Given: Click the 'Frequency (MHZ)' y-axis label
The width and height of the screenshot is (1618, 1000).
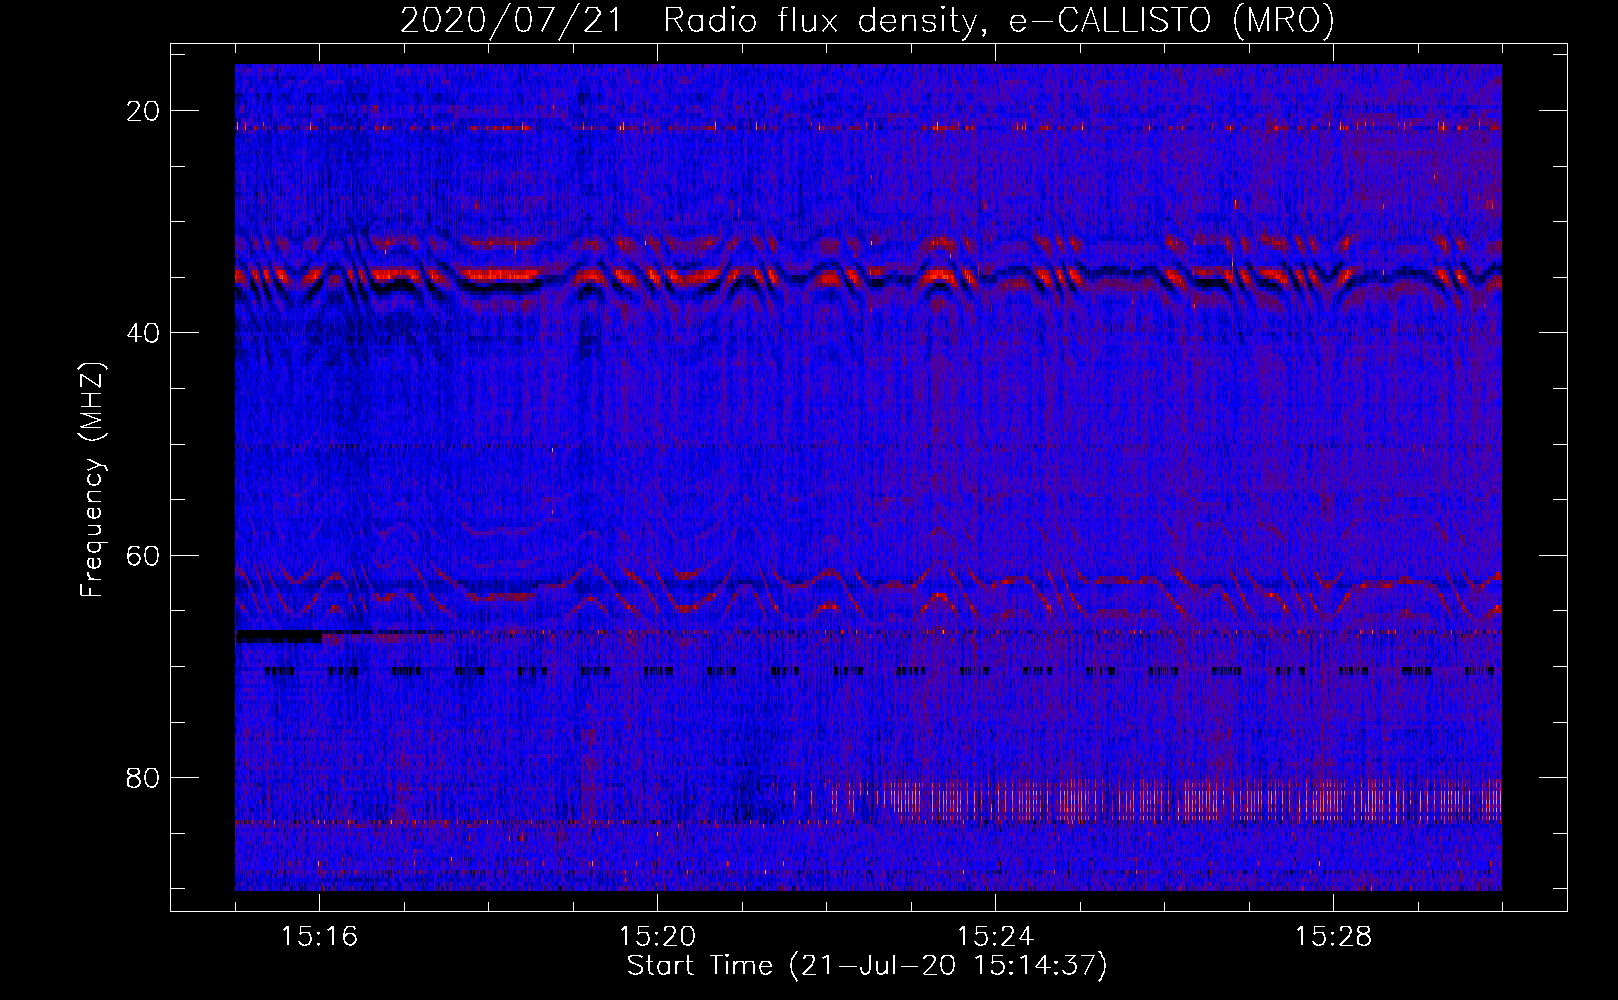Looking at the screenshot, I should pos(92,480).
